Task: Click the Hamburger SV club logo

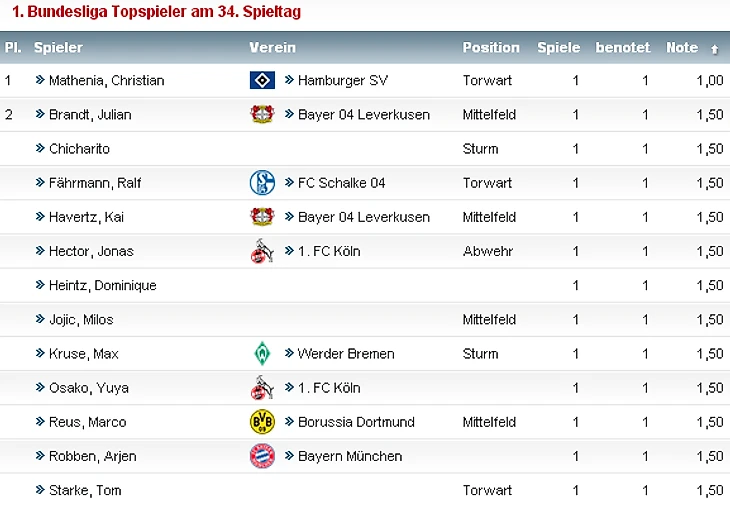Action: (x=261, y=80)
